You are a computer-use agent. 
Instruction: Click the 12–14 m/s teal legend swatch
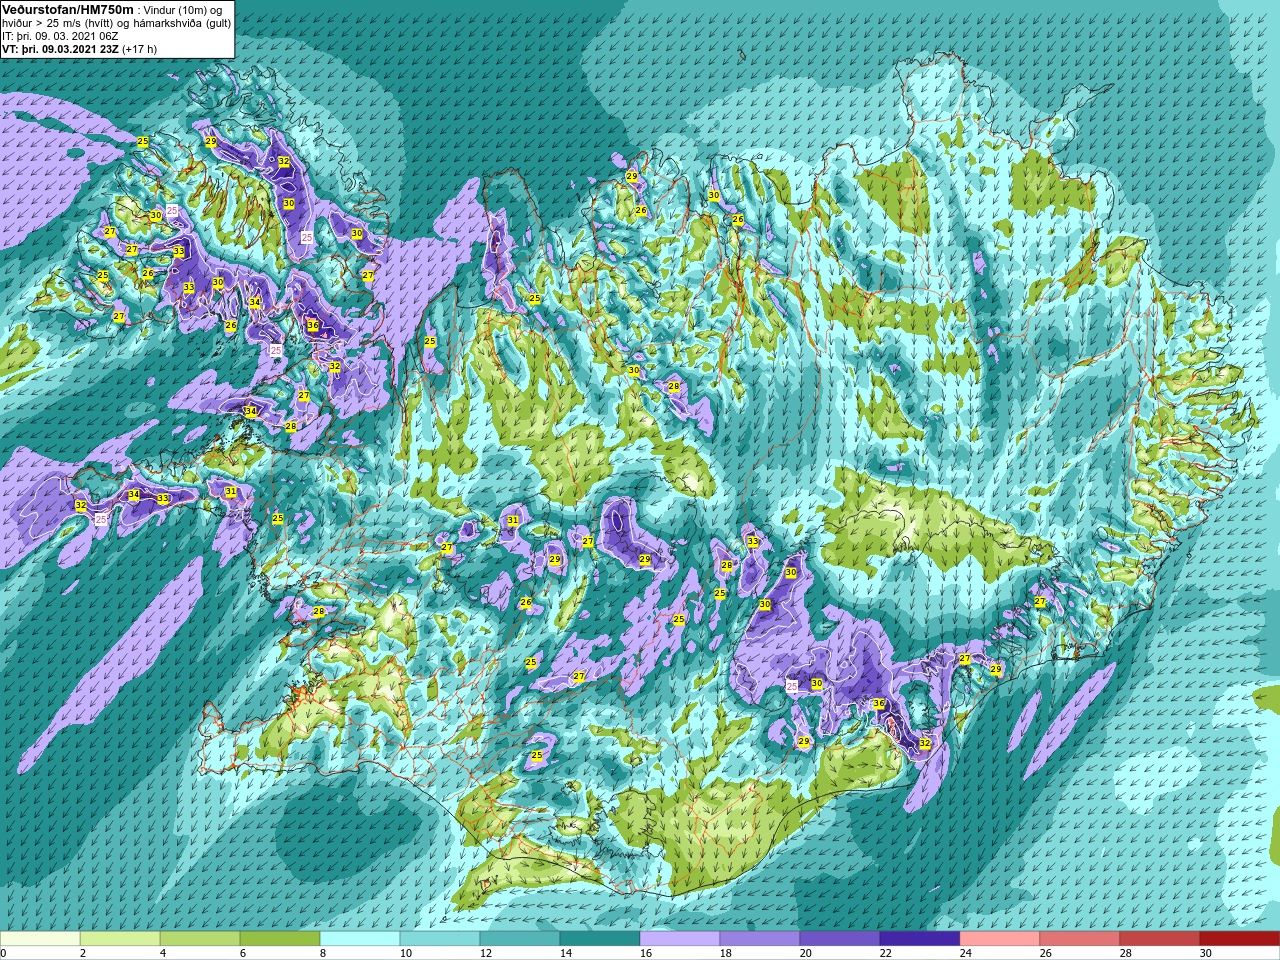click(x=520, y=940)
